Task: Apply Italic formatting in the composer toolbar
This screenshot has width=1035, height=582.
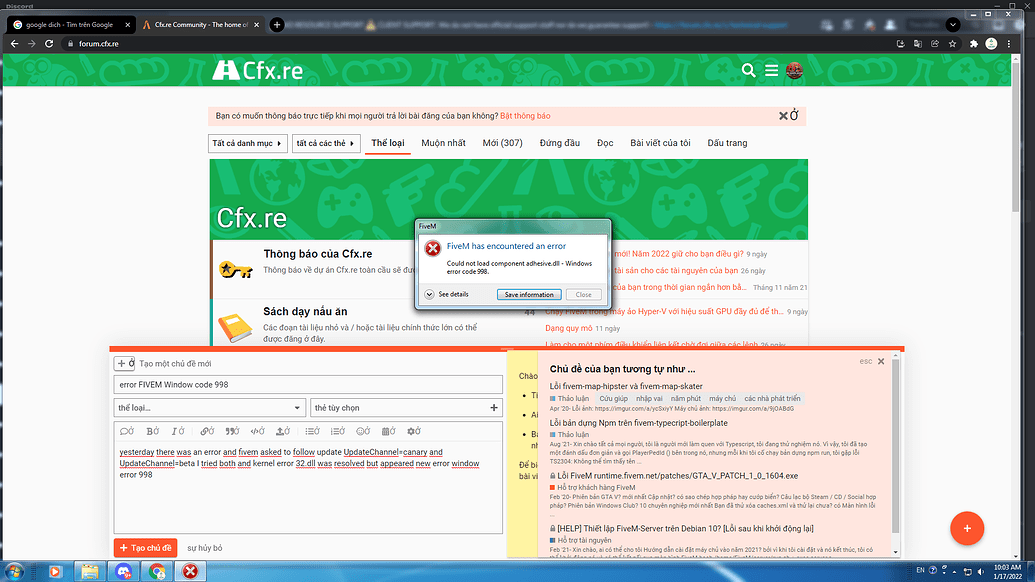Action: click(x=176, y=431)
